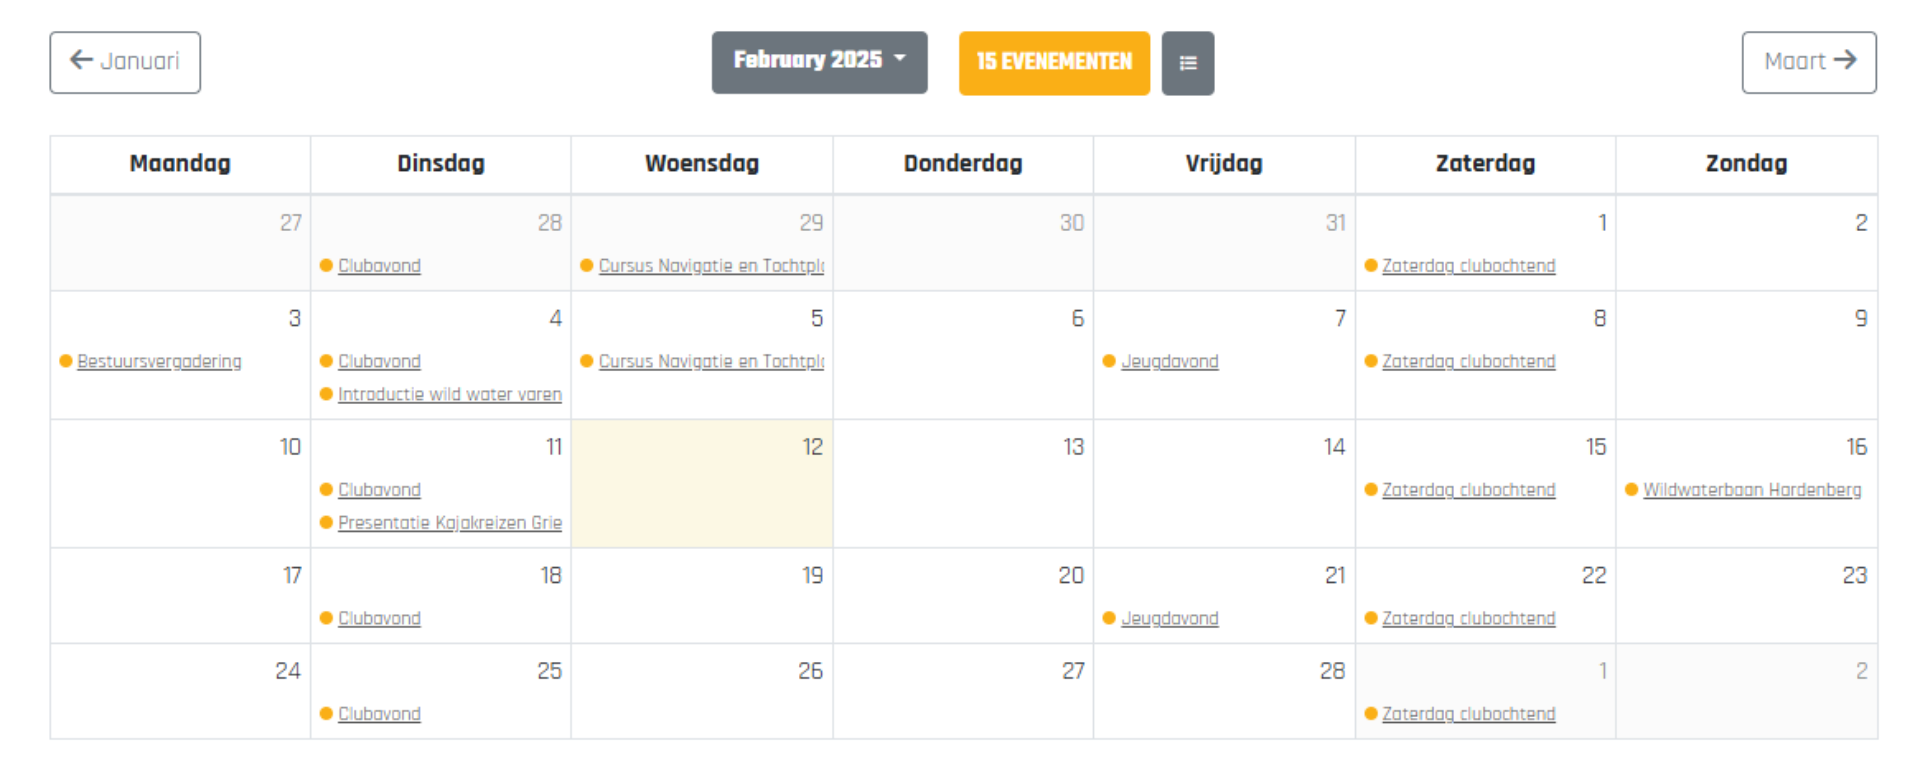Open Cursus Navigatie event on January 29
This screenshot has height=776, width=1920.
(710, 266)
